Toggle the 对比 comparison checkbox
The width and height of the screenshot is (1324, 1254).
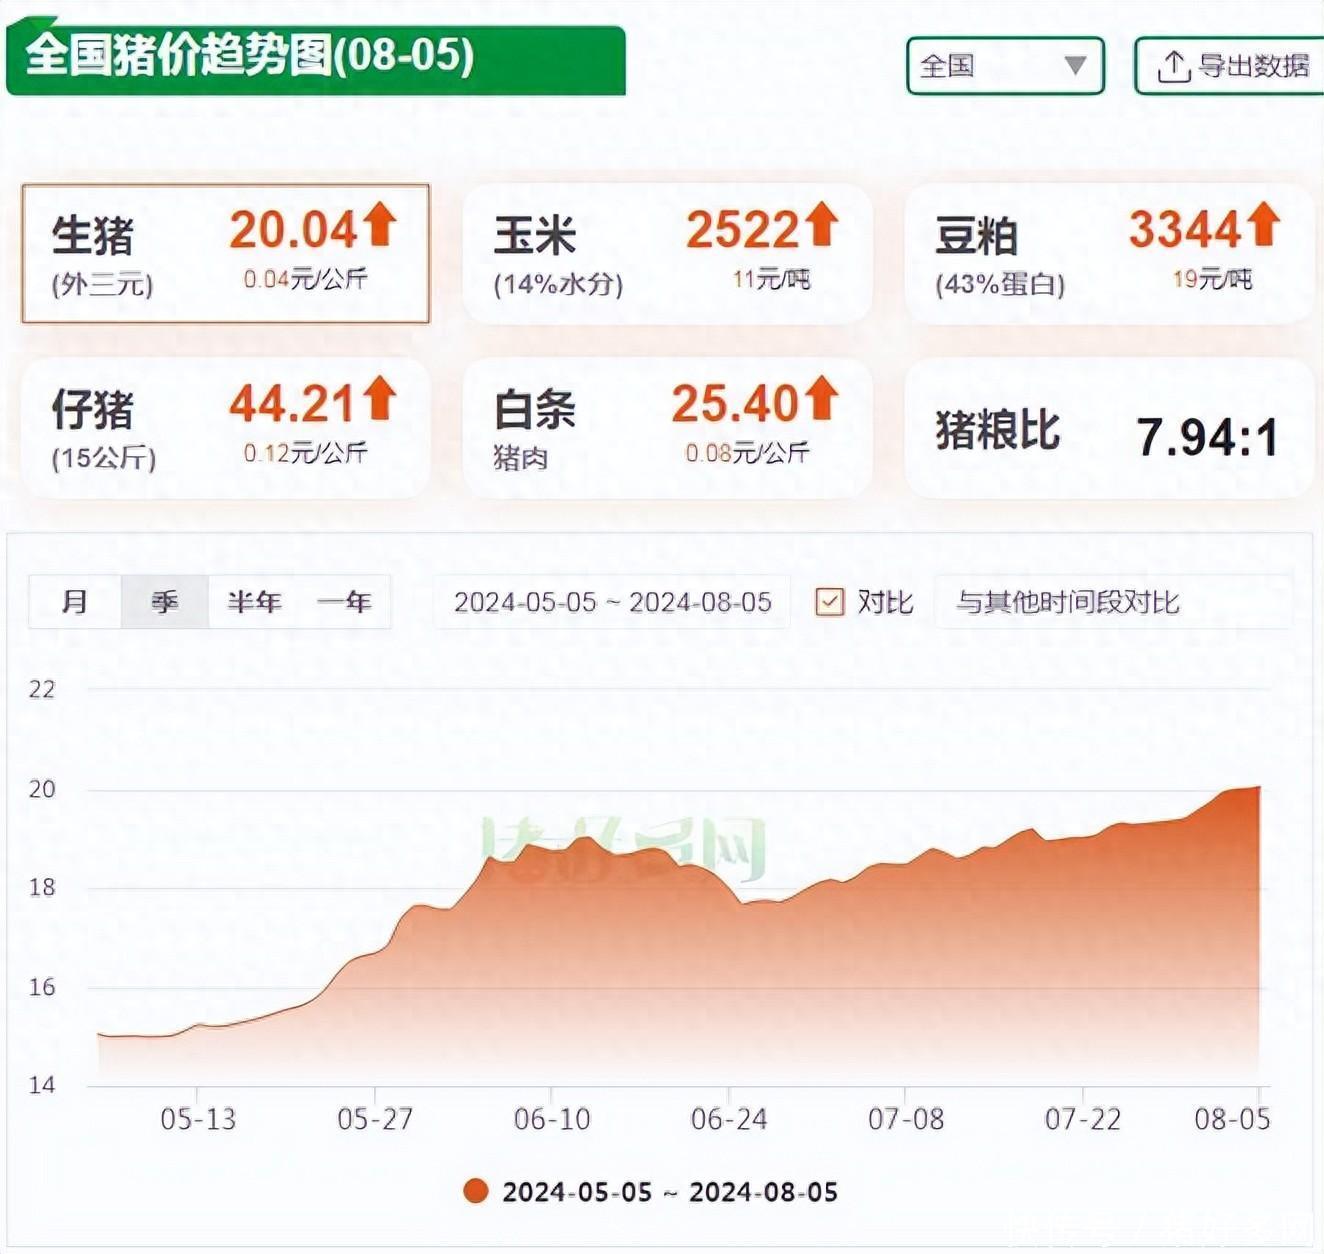(830, 602)
